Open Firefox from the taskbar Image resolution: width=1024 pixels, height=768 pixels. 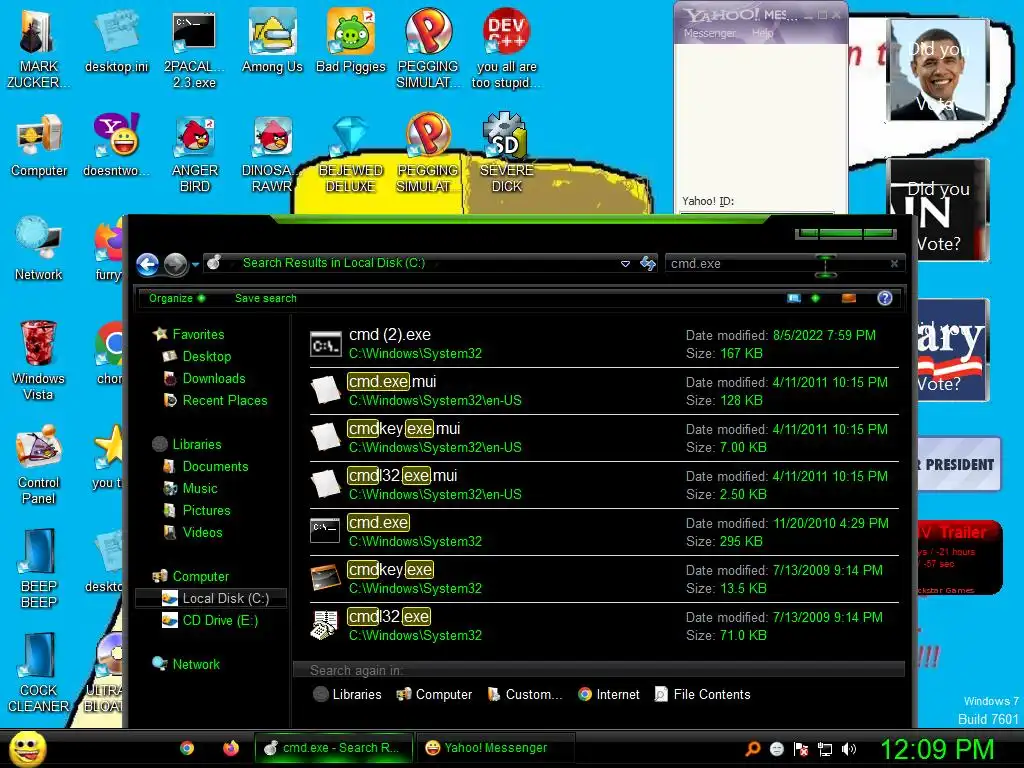tap(231, 748)
